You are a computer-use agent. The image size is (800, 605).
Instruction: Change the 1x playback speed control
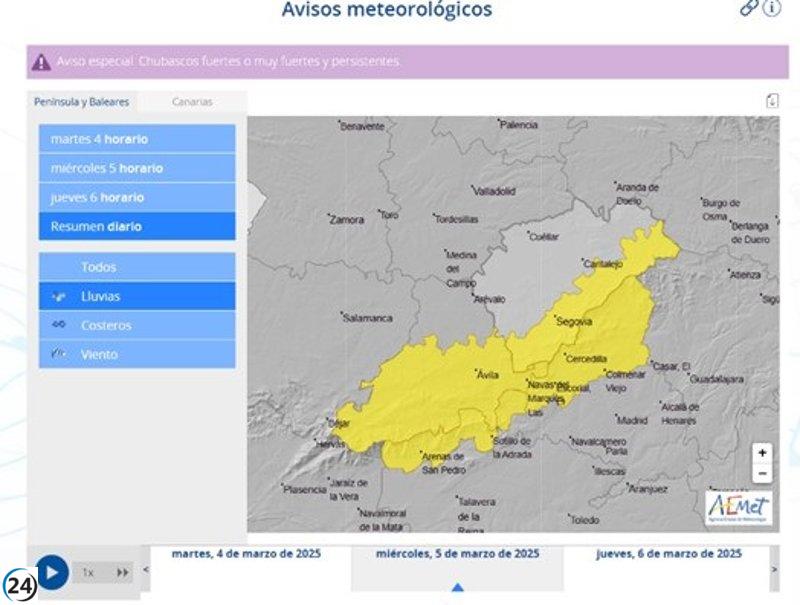[88, 572]
